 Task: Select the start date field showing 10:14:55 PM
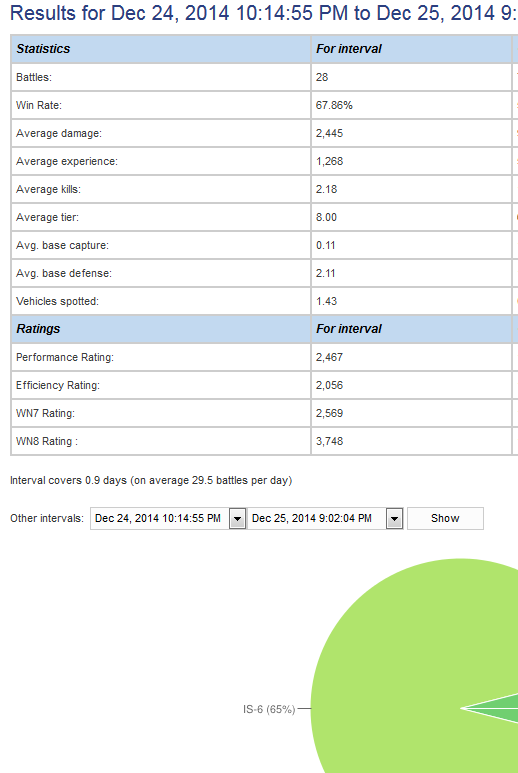pos(160,519)
